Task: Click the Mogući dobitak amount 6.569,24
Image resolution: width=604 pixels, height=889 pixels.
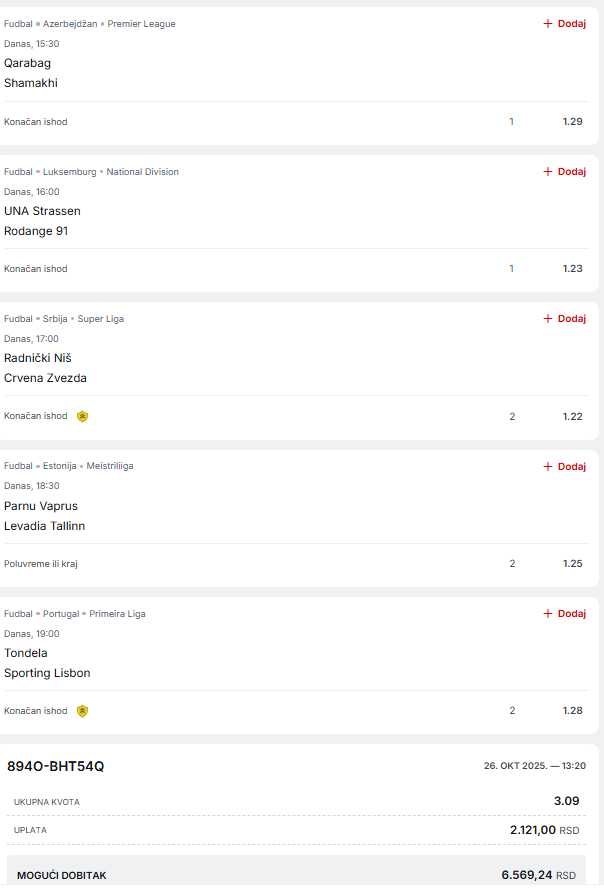Action: coord(527,874)
